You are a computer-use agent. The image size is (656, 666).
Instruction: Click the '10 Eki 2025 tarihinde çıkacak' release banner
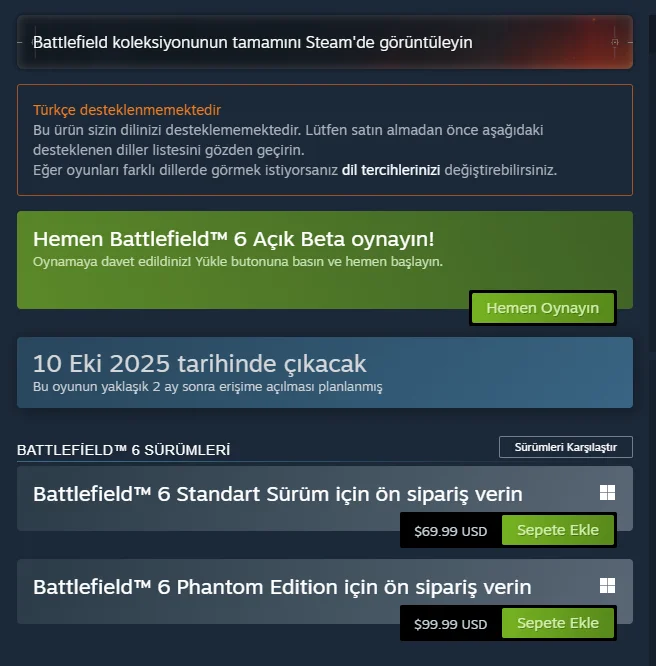click(x=325, y=373)
